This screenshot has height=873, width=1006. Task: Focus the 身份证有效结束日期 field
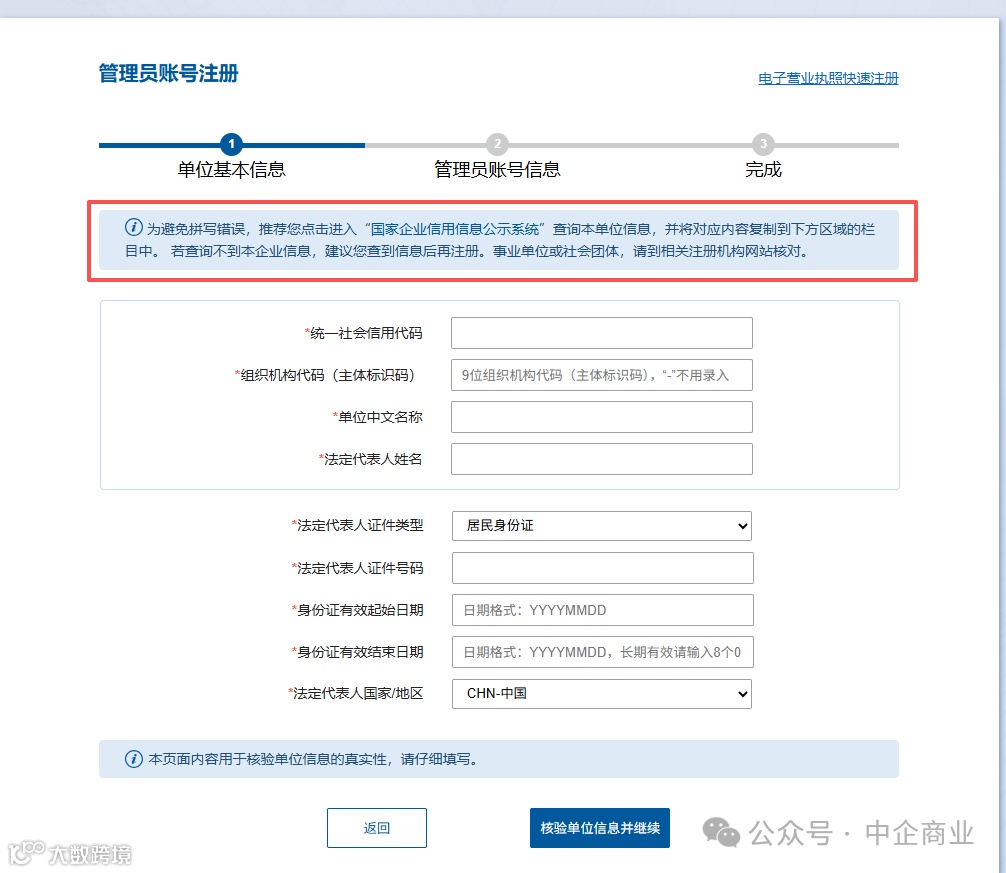coord(602,652)
